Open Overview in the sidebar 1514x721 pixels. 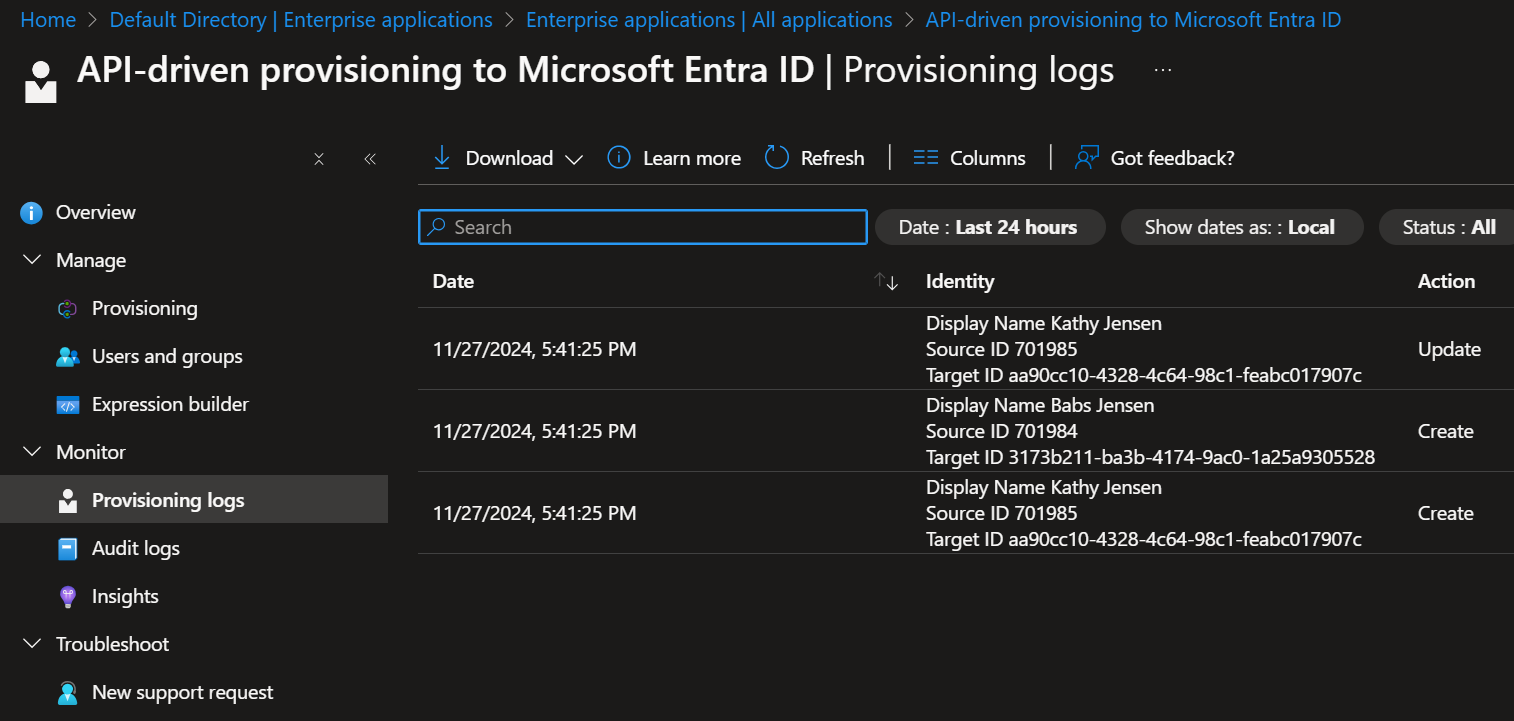click(x=96, y=212)
